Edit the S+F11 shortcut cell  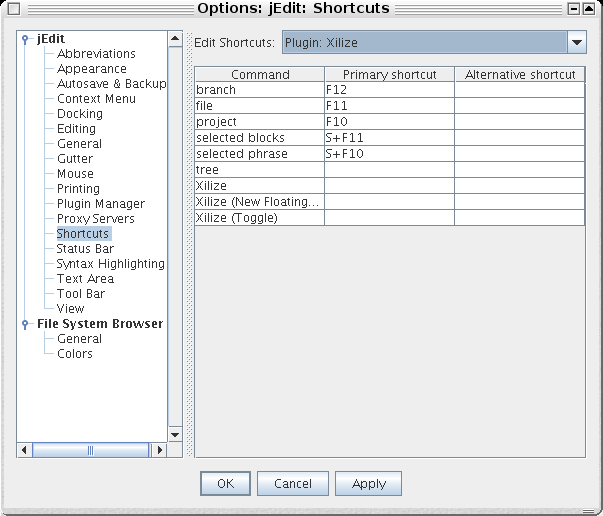[x=390, y=138]
